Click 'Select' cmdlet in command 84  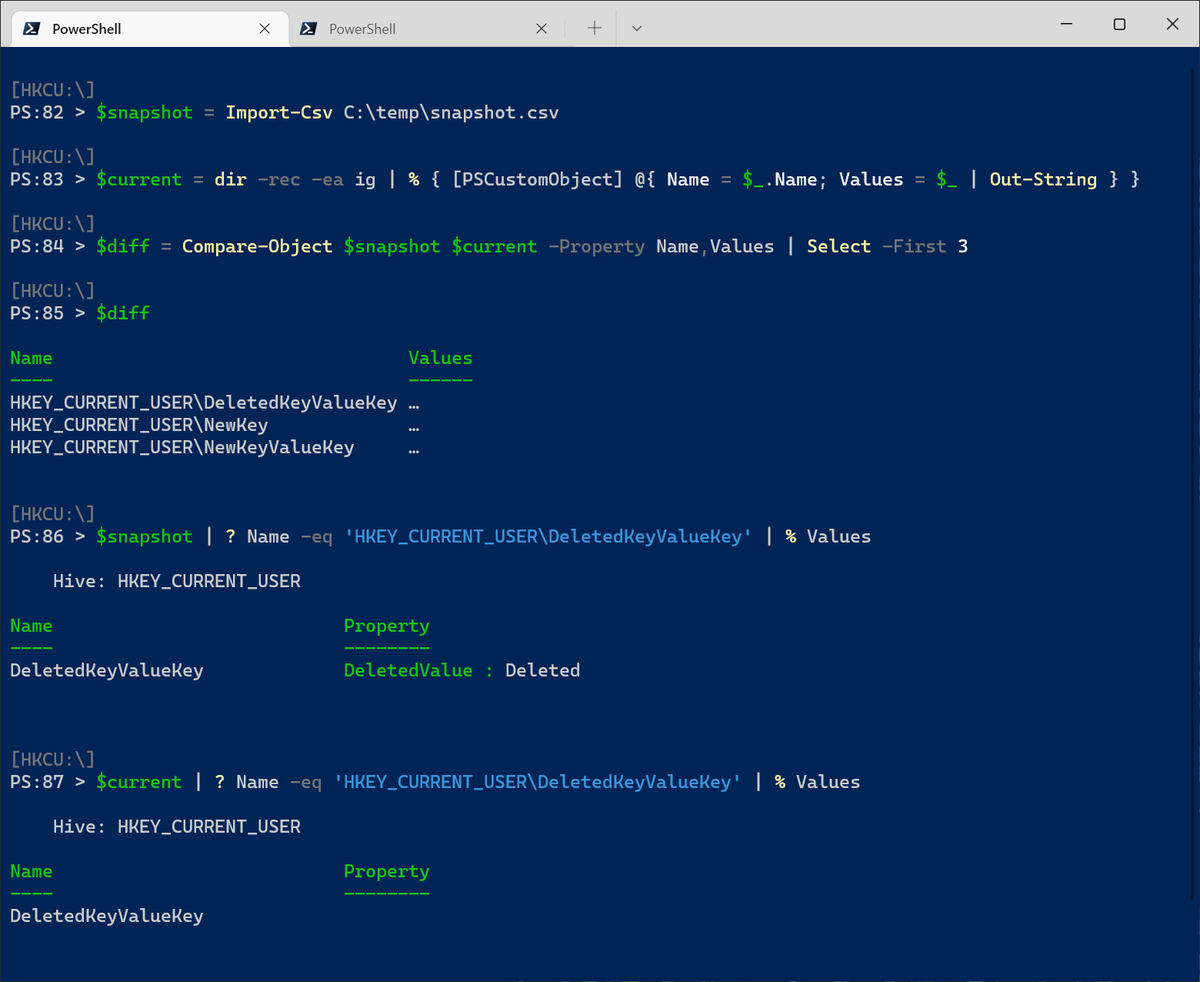(x=839, y=246)
